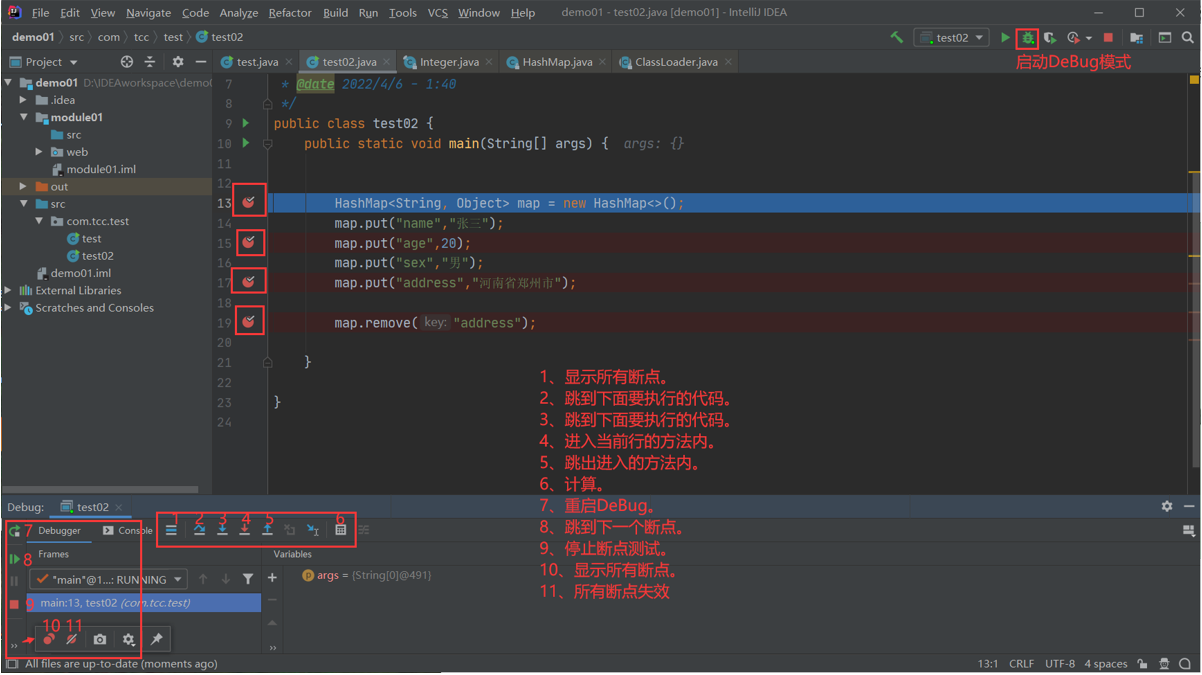Screen dimensions: 1202x675
Task: Stop the process via top toolbar stop icon
Action: [x=1108, y=38]
